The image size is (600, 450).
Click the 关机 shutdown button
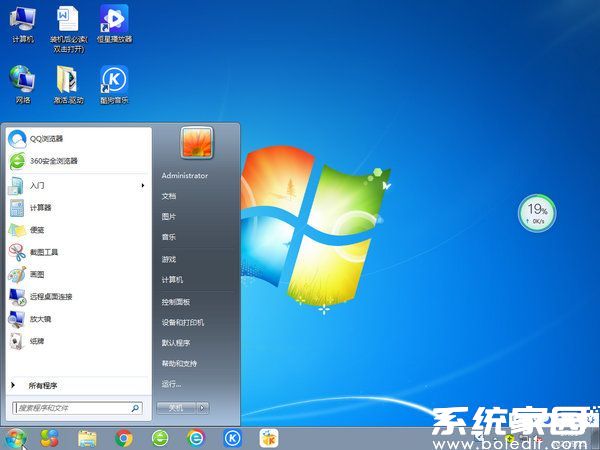(176, 408)
